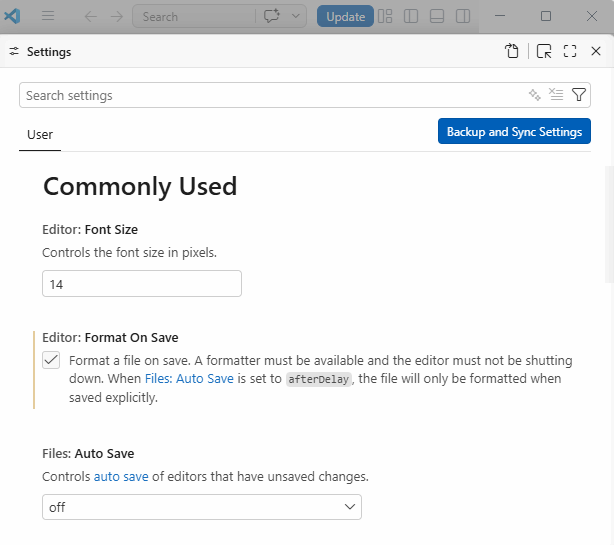
Task: Go forward with the right arrow
Action: [116, 16]
